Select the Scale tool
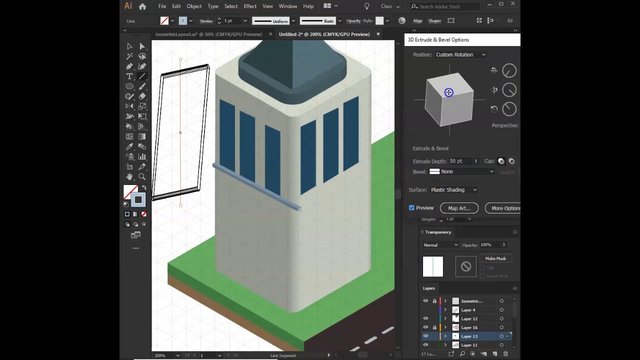 142,106
